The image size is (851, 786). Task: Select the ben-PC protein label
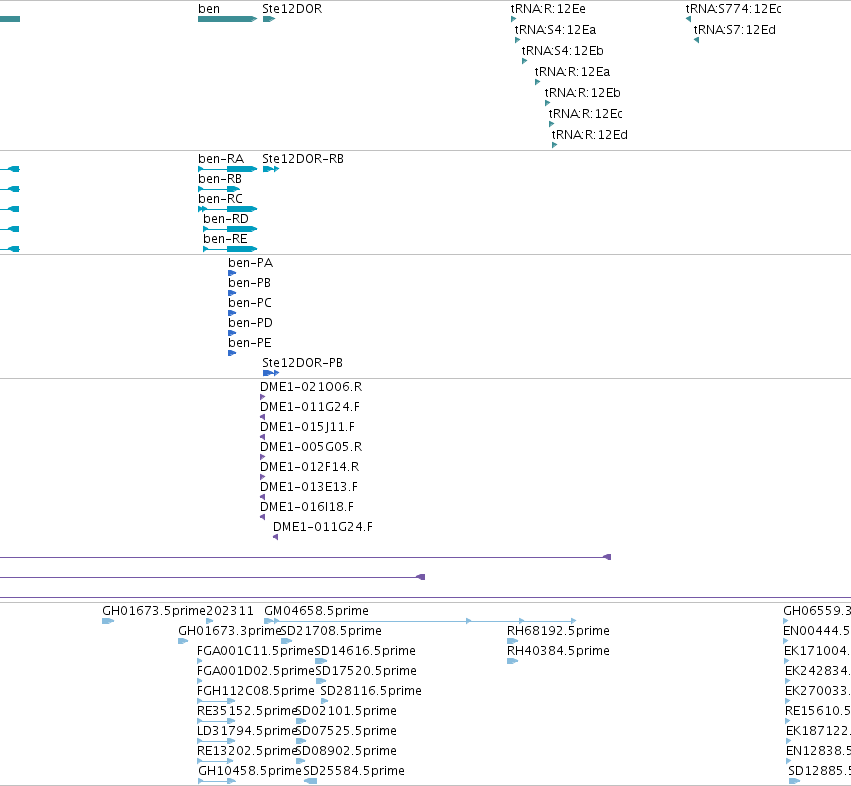pyautogui.click(x=250, y=303)
